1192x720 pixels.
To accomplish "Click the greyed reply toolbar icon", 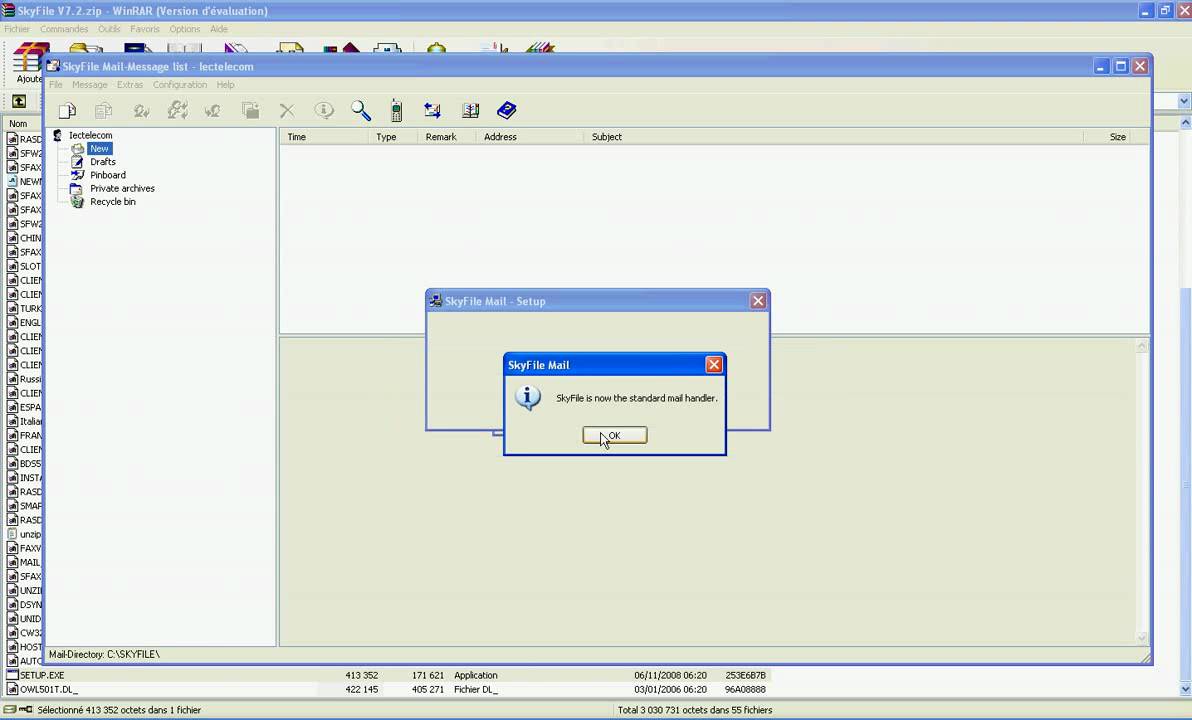I will pos(141,111).
